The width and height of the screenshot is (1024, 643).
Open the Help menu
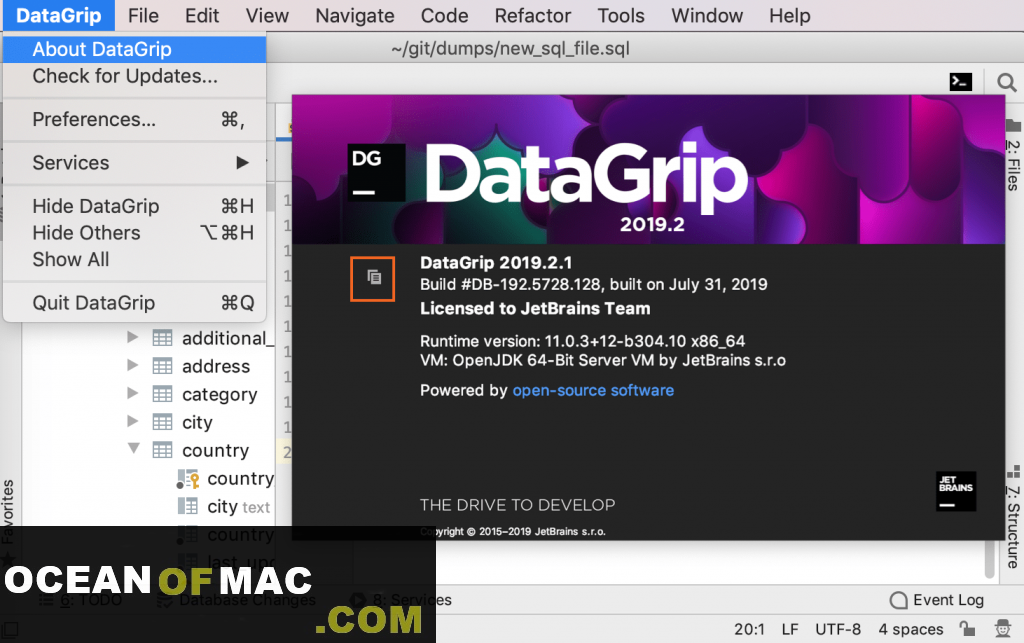[x=790, y=16]
